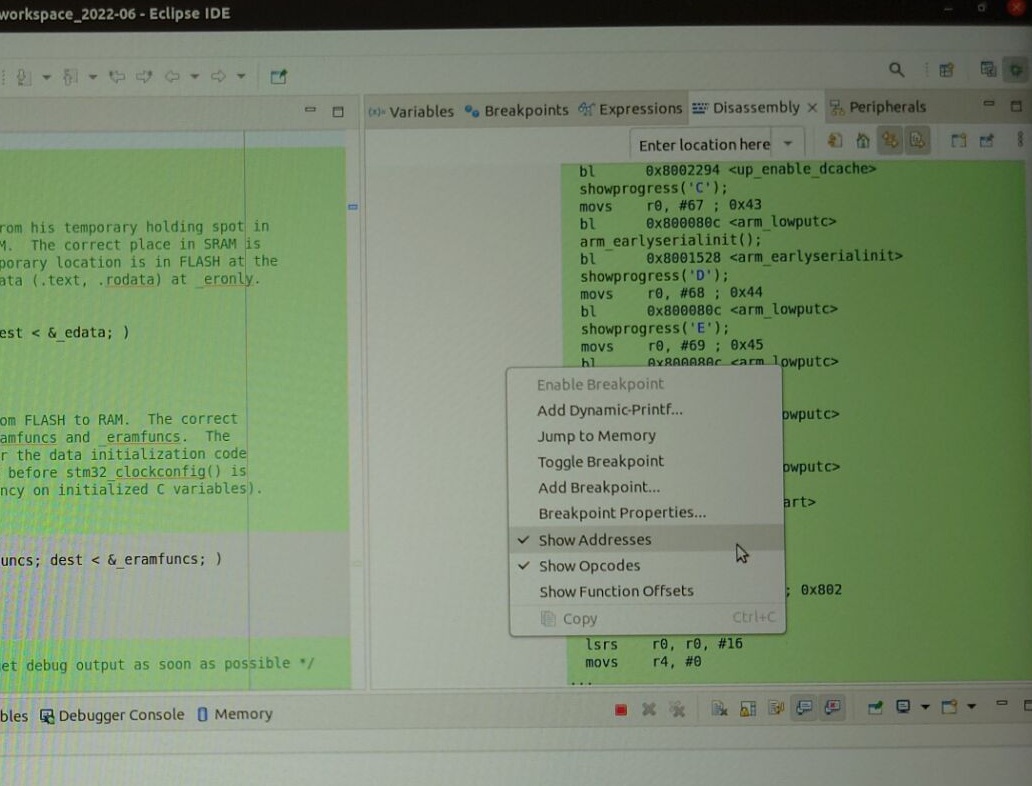Open Disassembly view three-dot menu
This screenshot has width=1032, height=786.
coord(1020,141)
